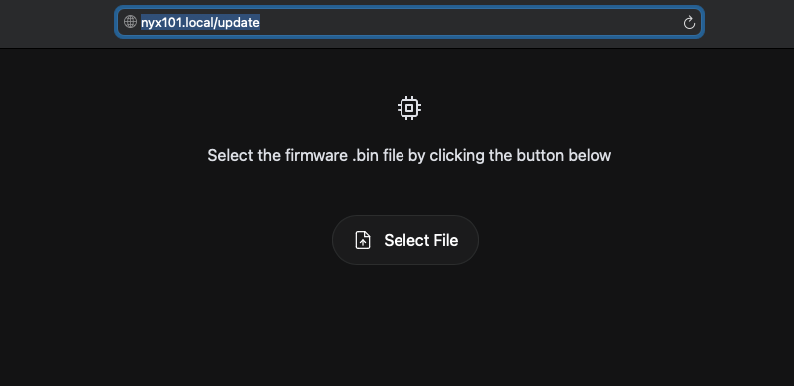Click the word "firmware" in the instruction
Screen dimensions: 794x386
tap(316, 156)
